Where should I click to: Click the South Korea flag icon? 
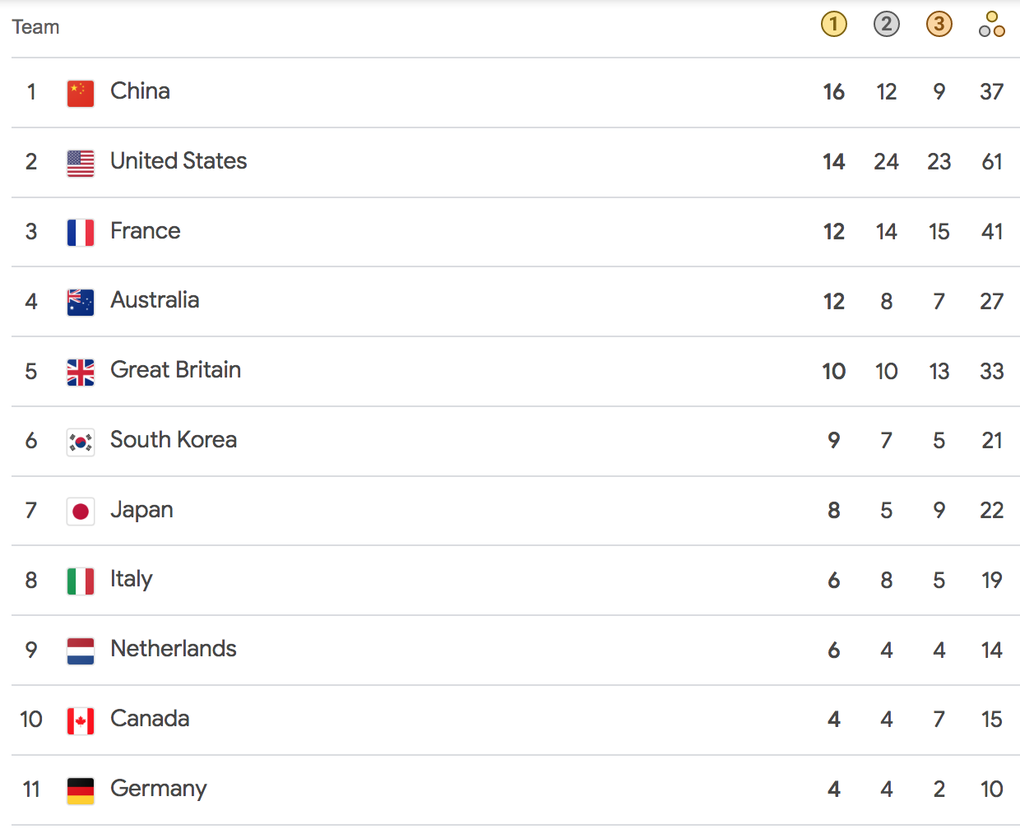(81, 442)
